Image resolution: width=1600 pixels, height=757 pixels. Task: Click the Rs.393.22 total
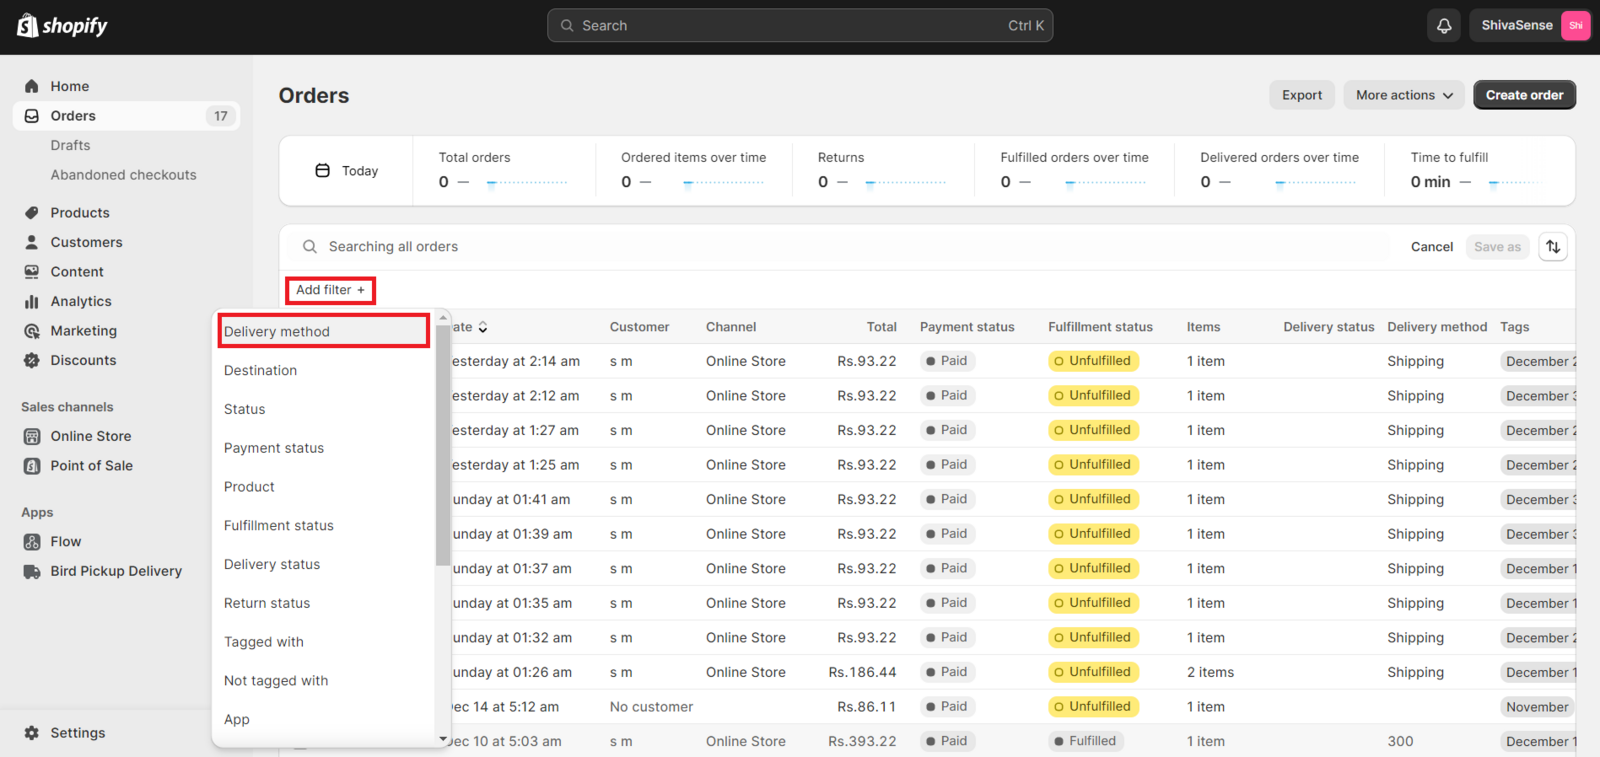862,741
